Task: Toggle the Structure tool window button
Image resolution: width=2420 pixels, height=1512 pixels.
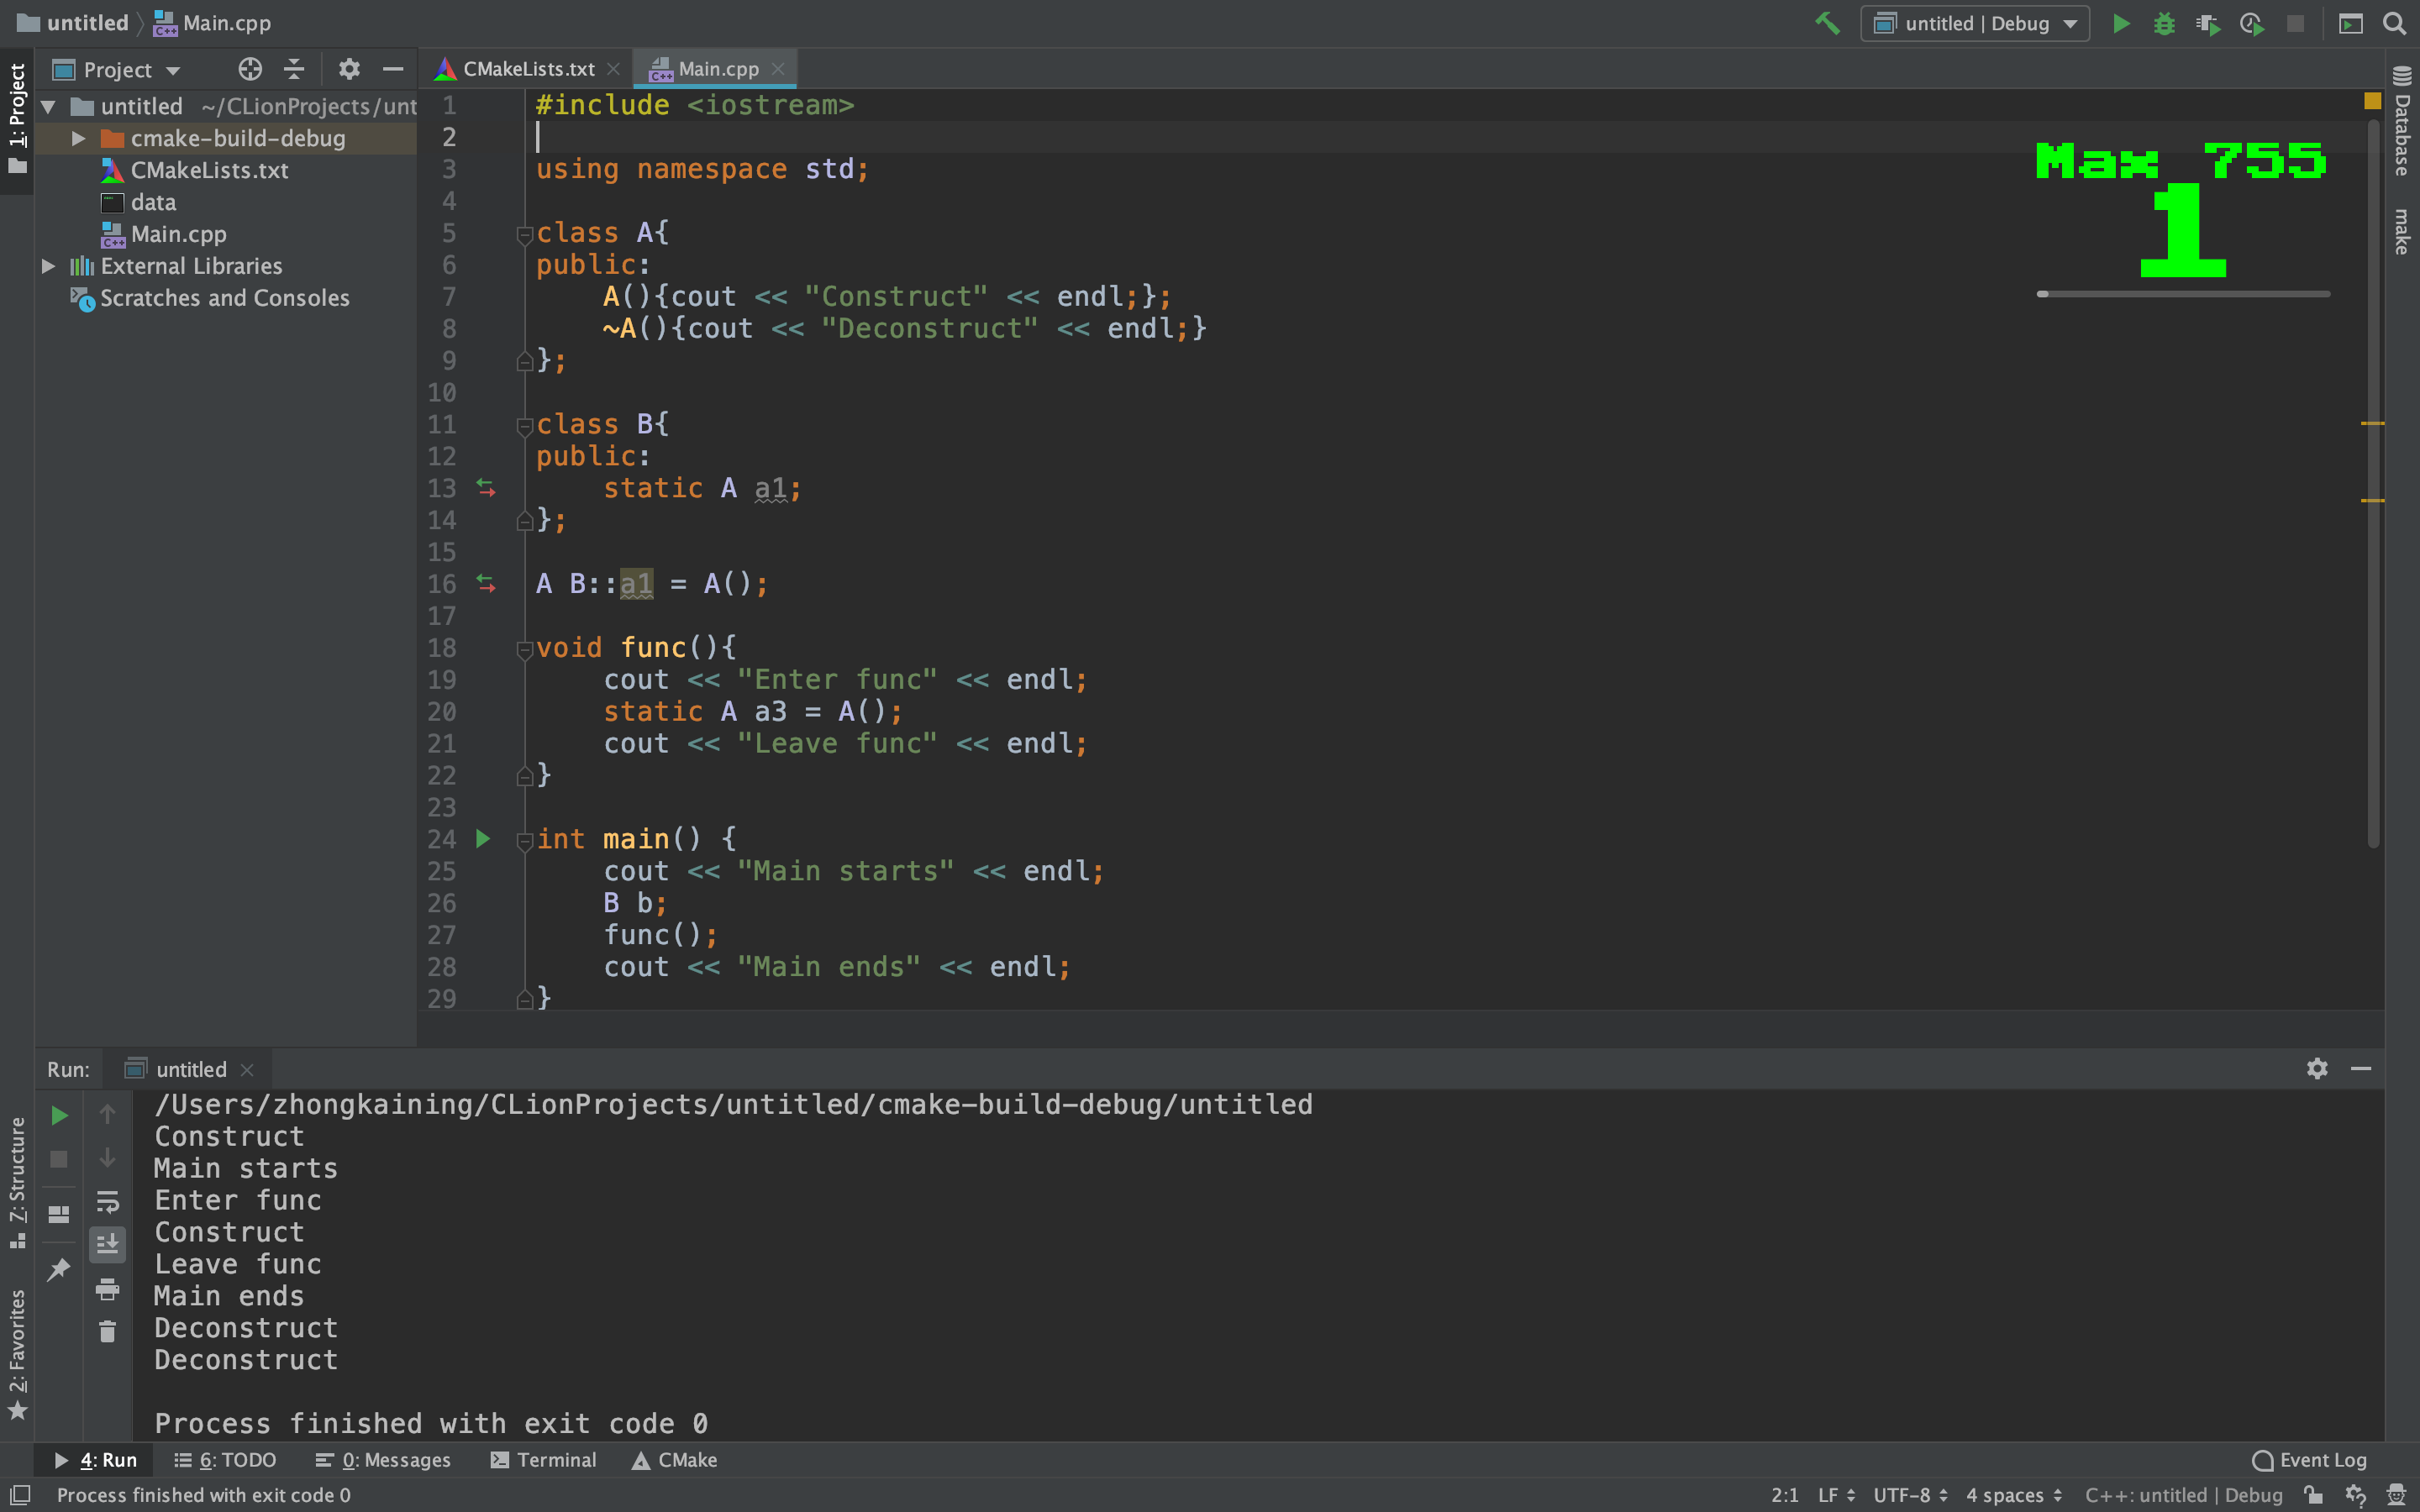Action: (x=17, y=1183)
